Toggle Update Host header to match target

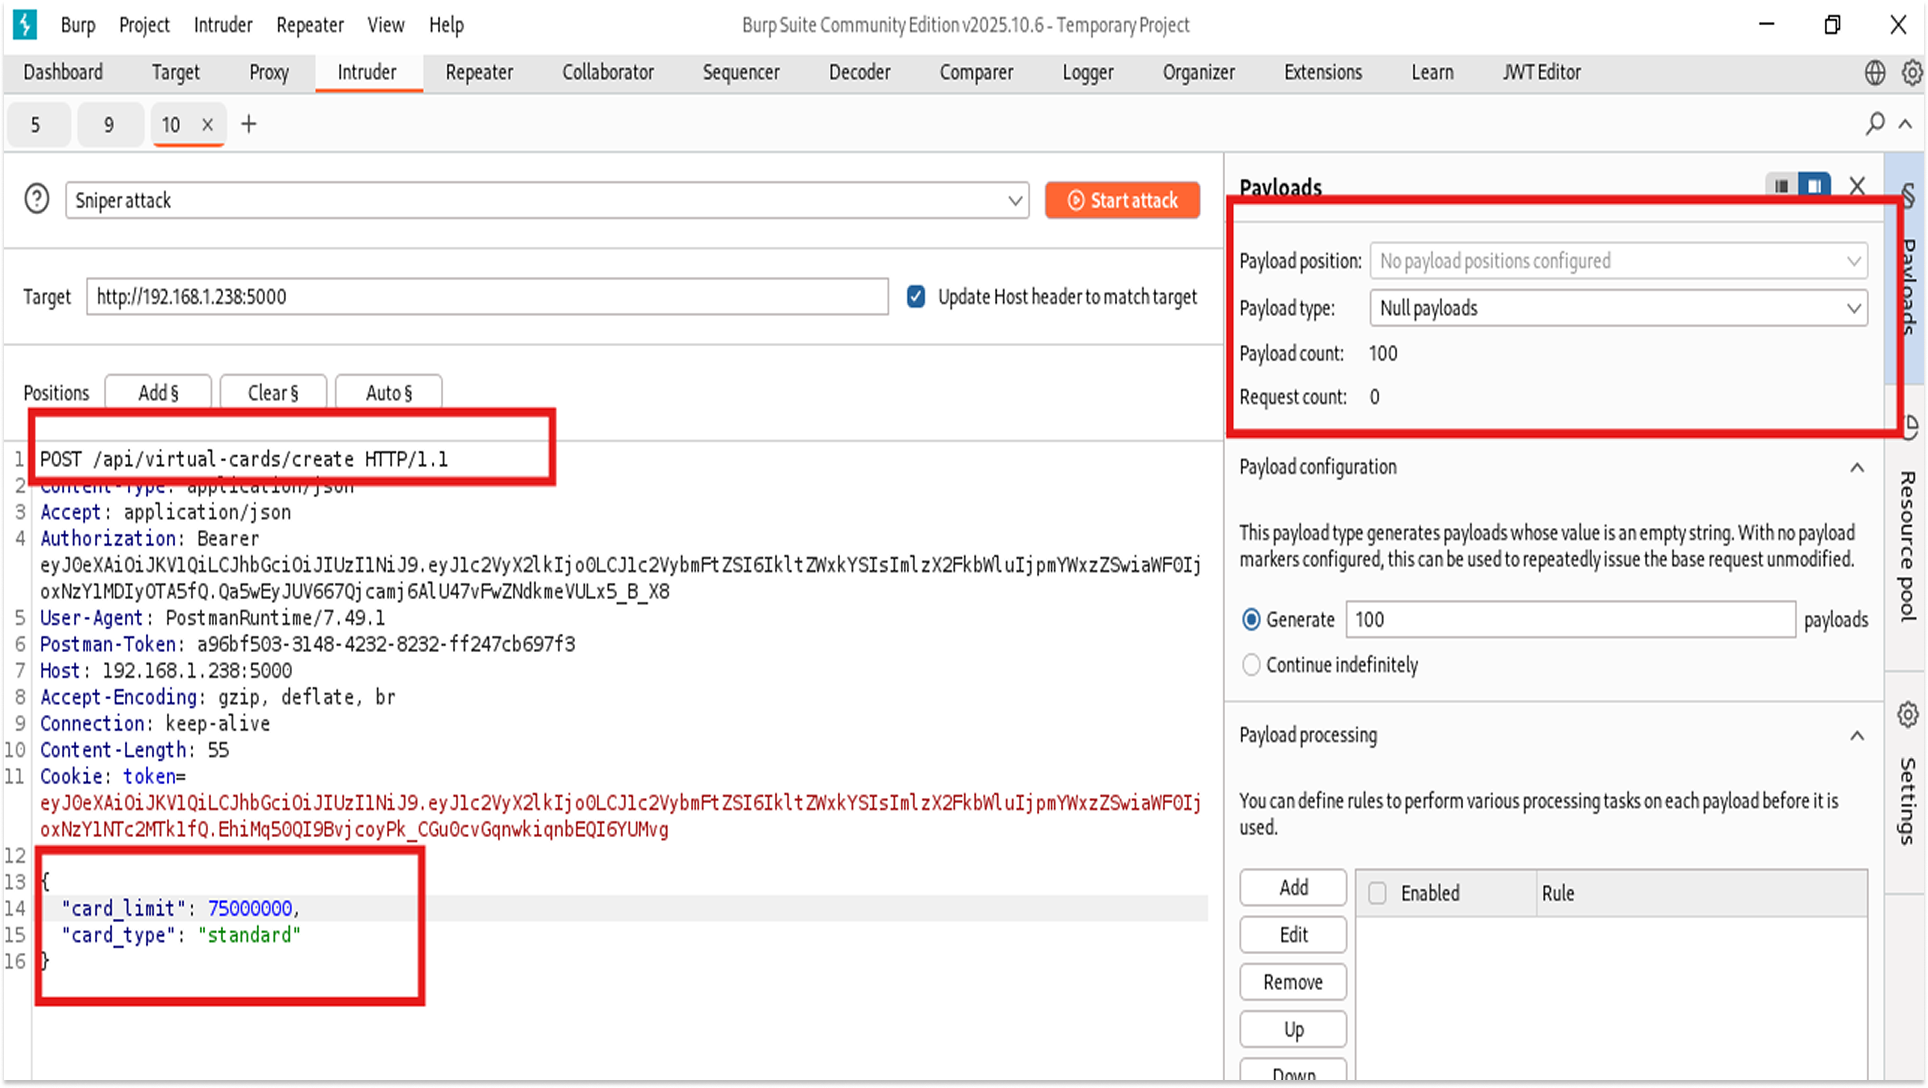916,297
